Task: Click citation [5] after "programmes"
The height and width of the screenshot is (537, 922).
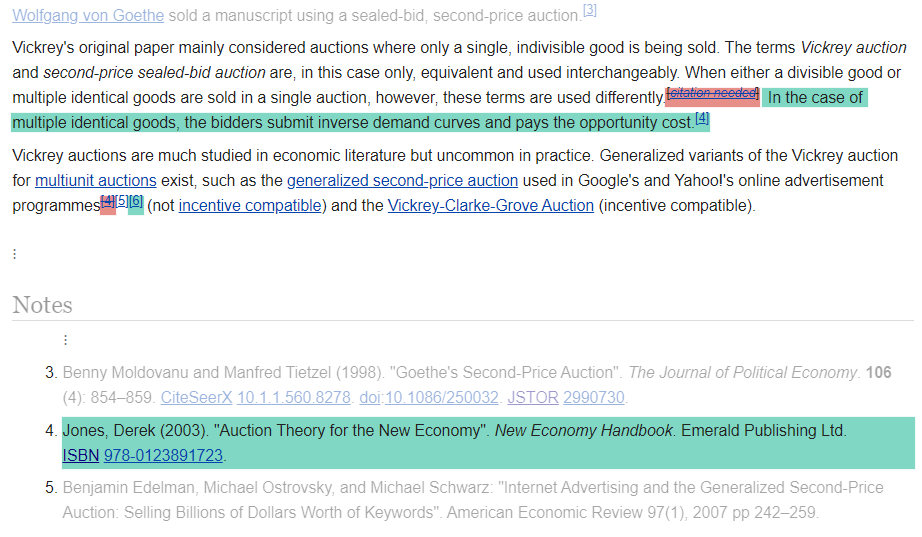Action: [122, 202]
